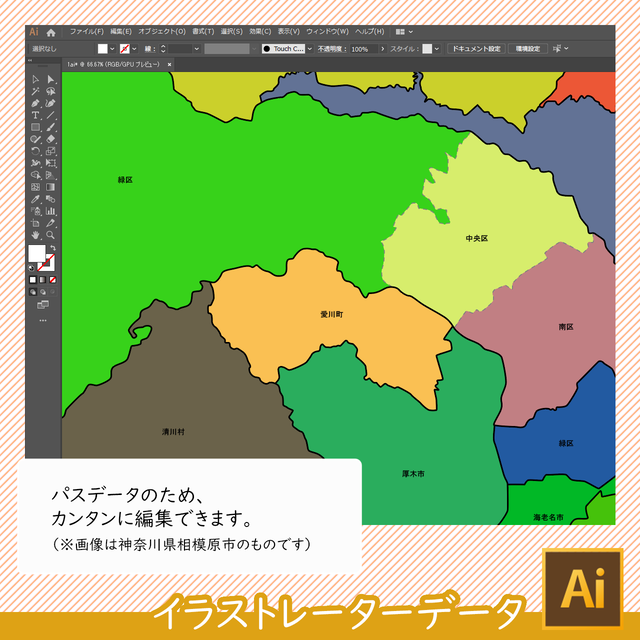This screenshot has width=640, height=640.
Task: Open the 編集(E) menu
Action: tap(121, 32)
